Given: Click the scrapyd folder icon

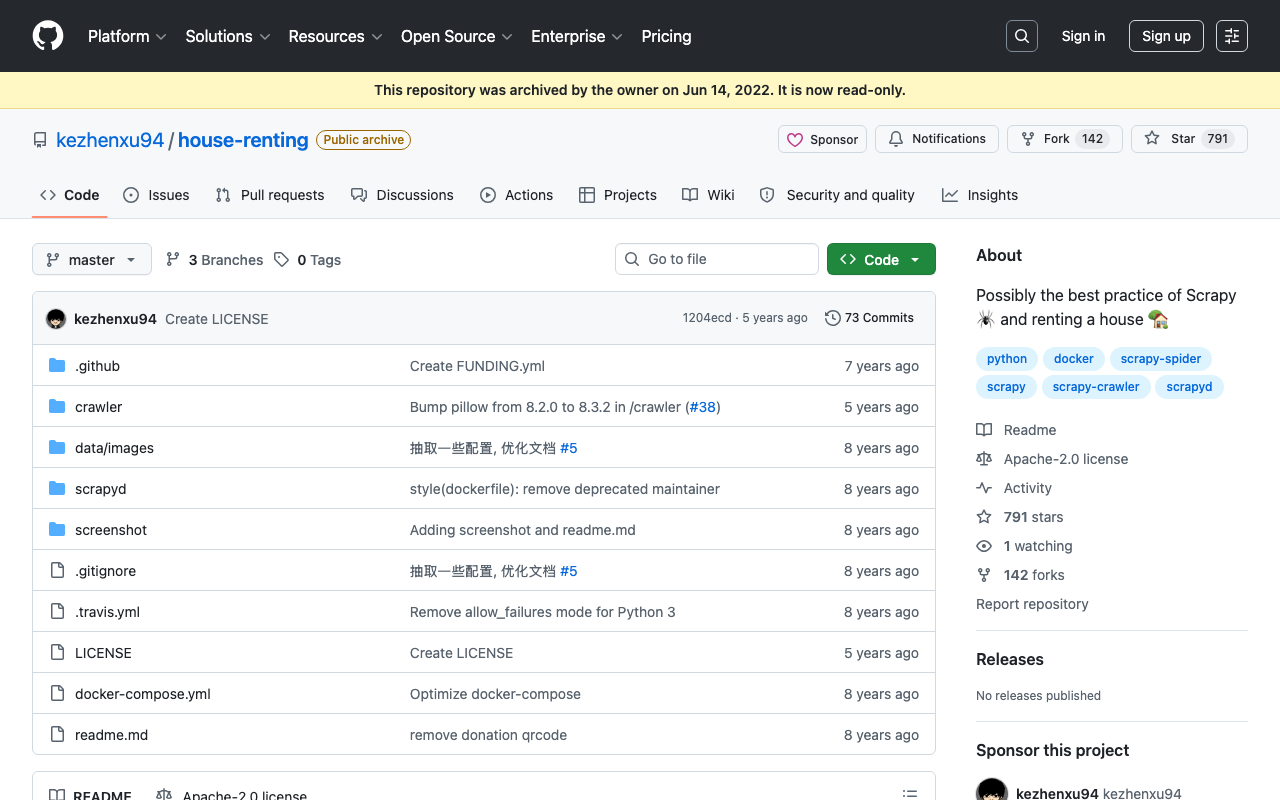Looking at the screenshot, I should [x=57, y=489].
